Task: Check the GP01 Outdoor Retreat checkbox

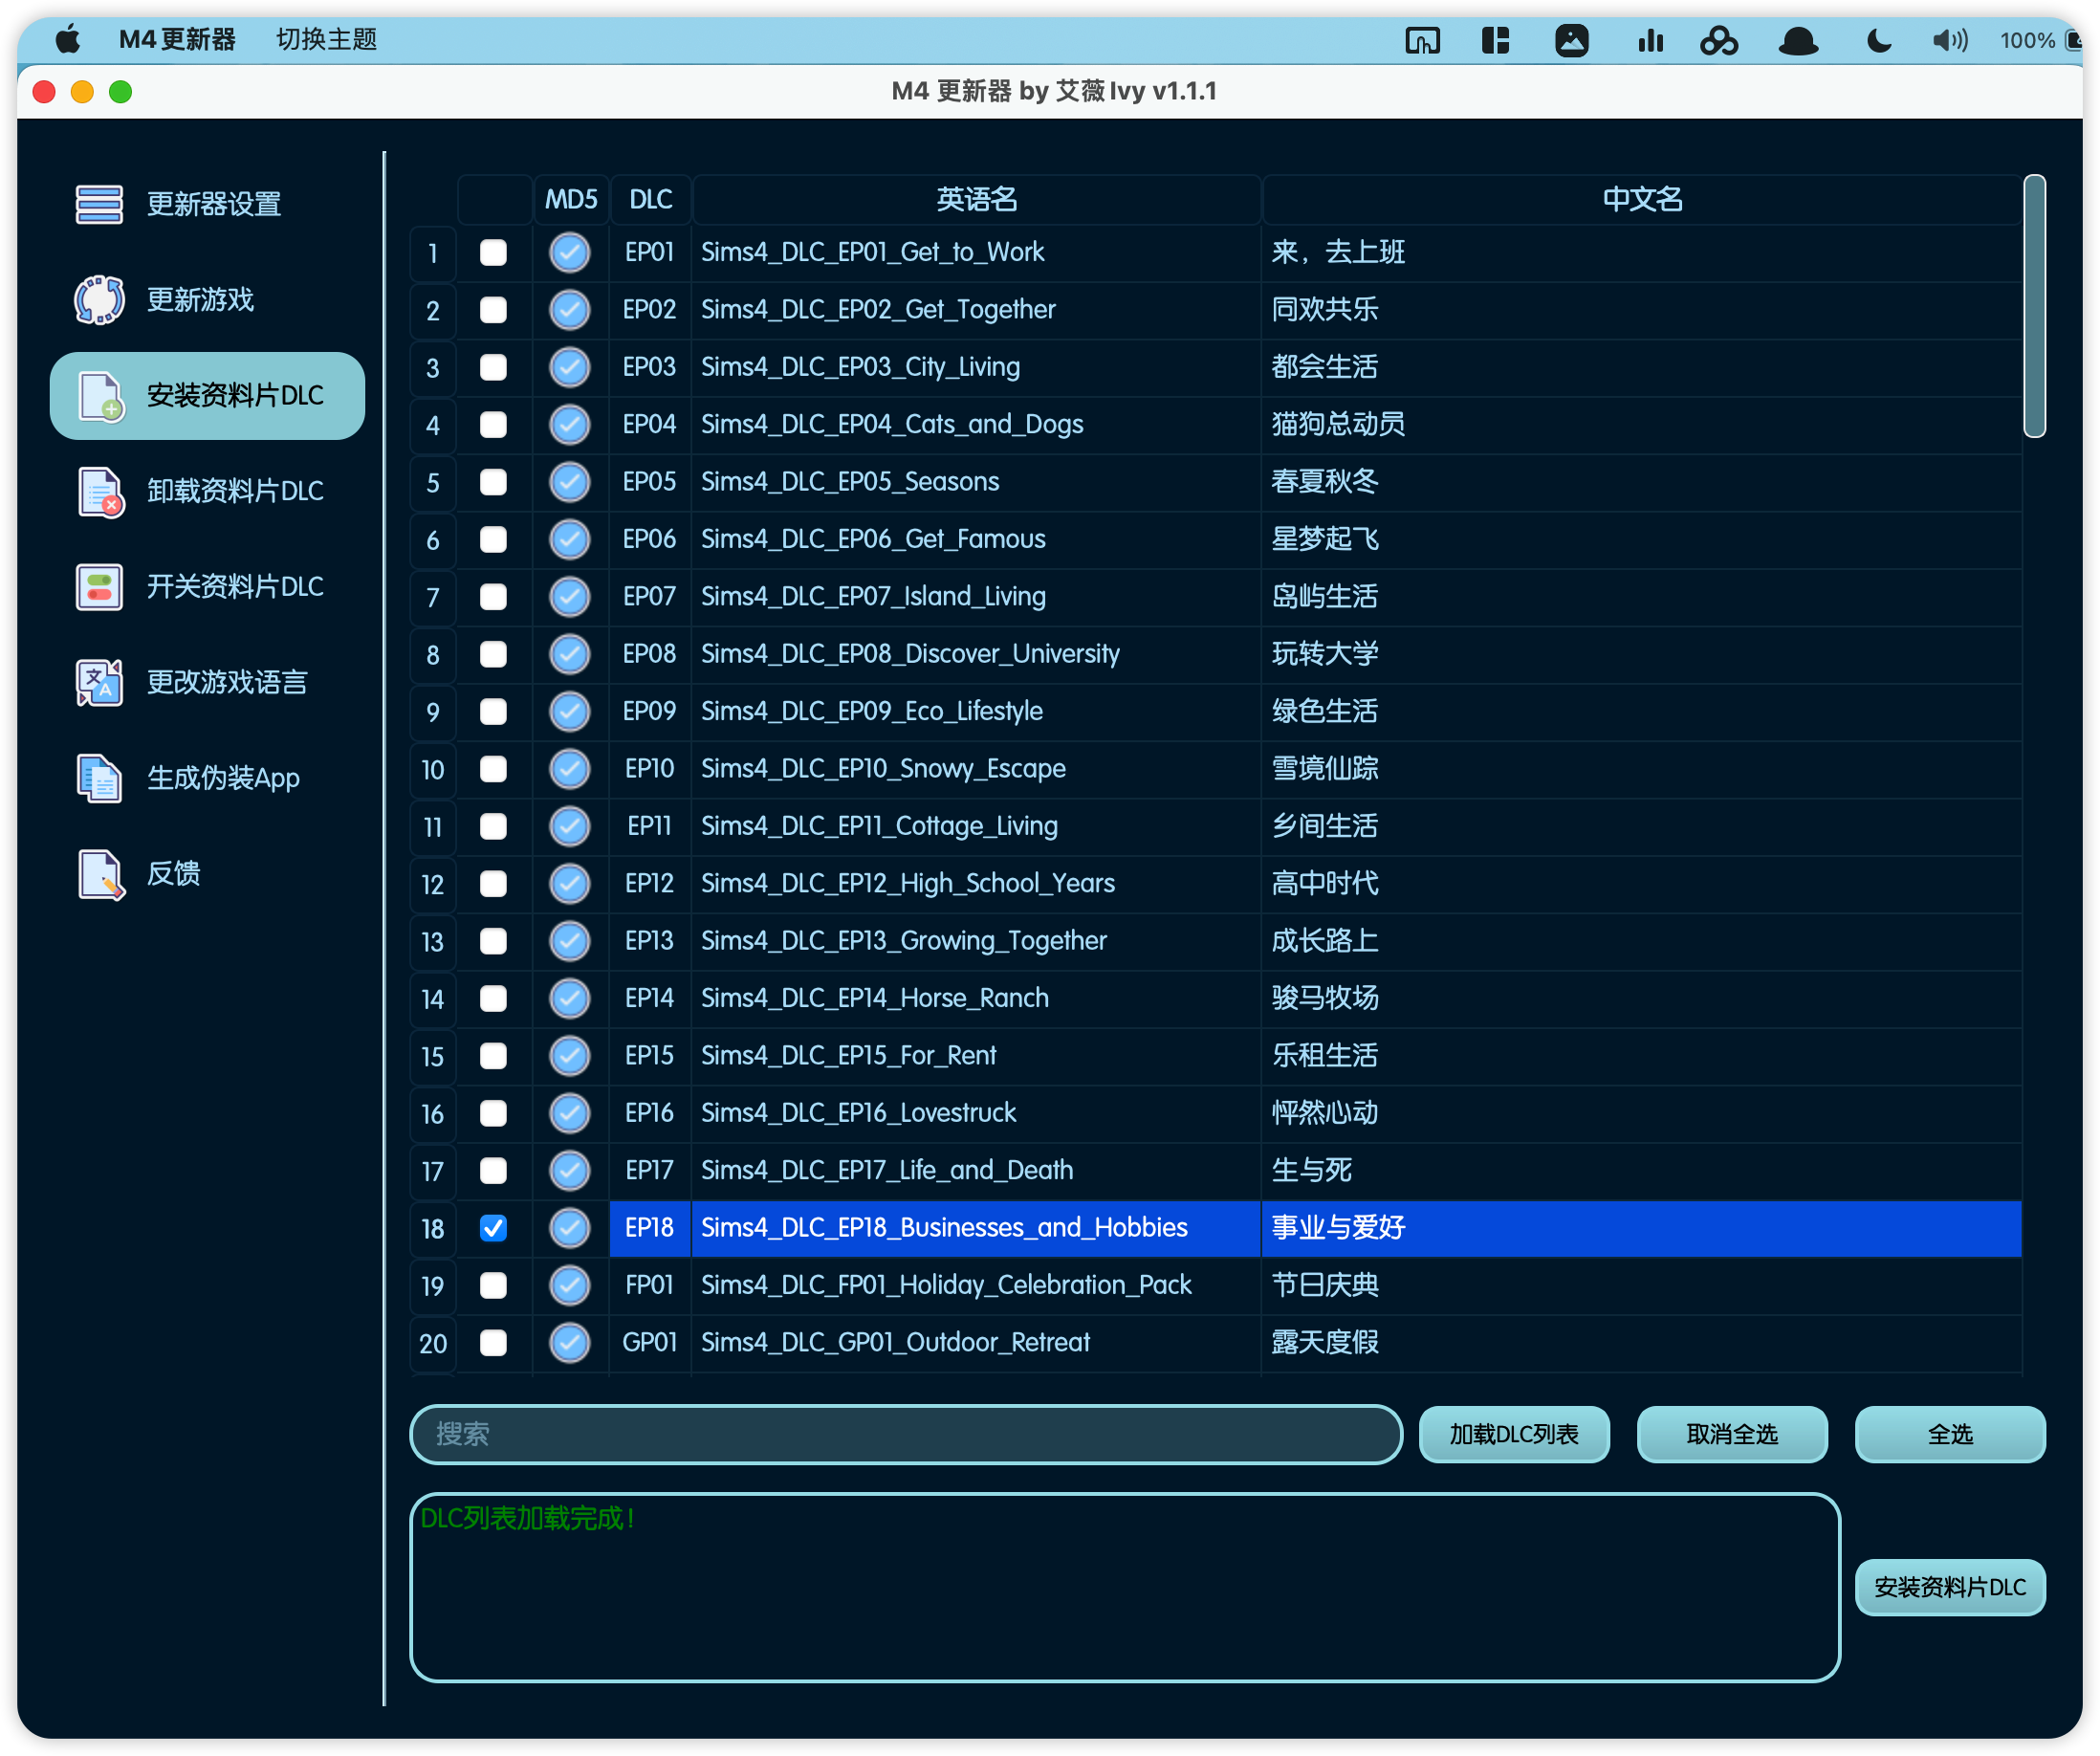Action: [x=493, y=1343]
